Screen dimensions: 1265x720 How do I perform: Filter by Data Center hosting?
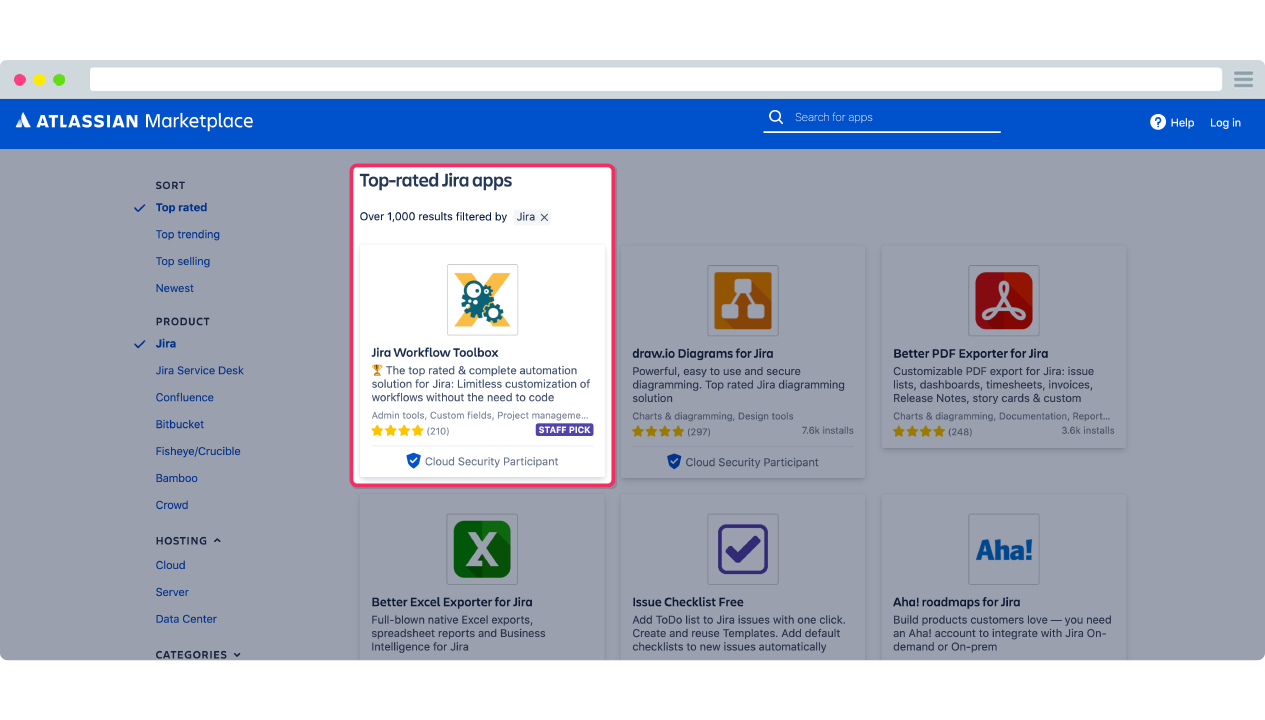[x=186, y=620]
